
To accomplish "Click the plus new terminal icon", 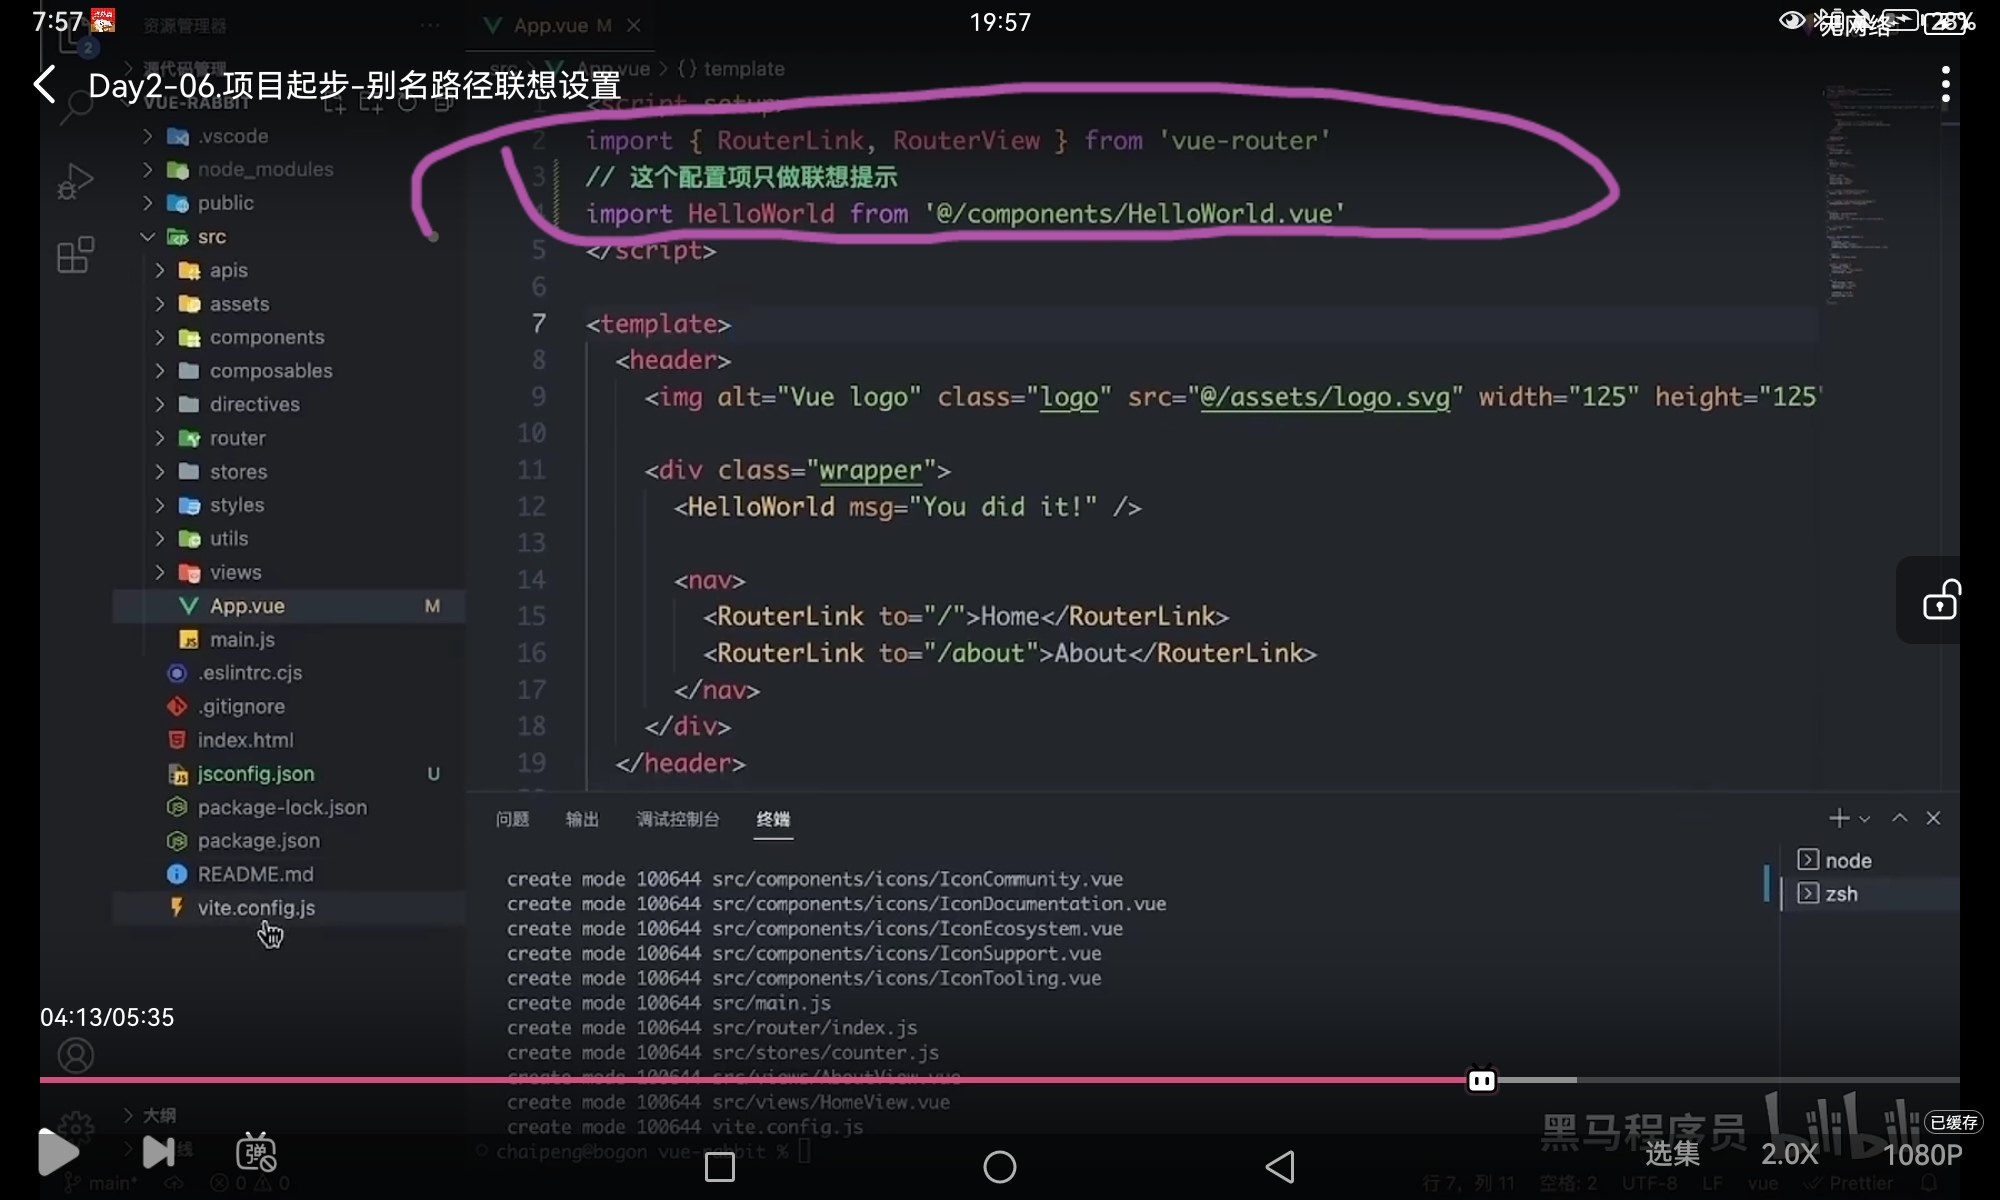I will click(1838, 818).
